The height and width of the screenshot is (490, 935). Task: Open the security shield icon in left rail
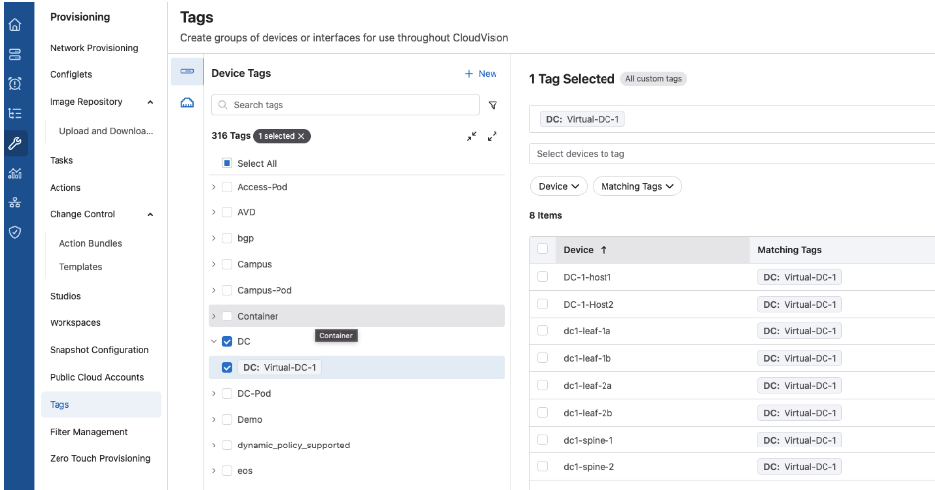pyautogui.click(x=15, y=232)
